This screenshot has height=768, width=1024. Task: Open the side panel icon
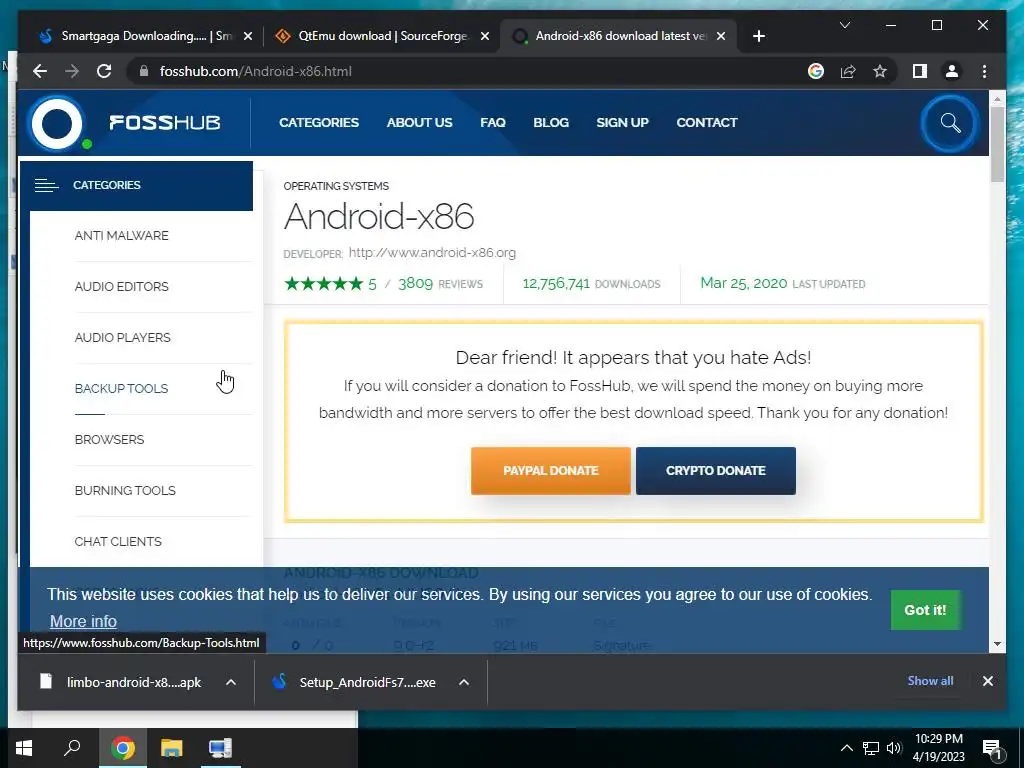[920, 71]
